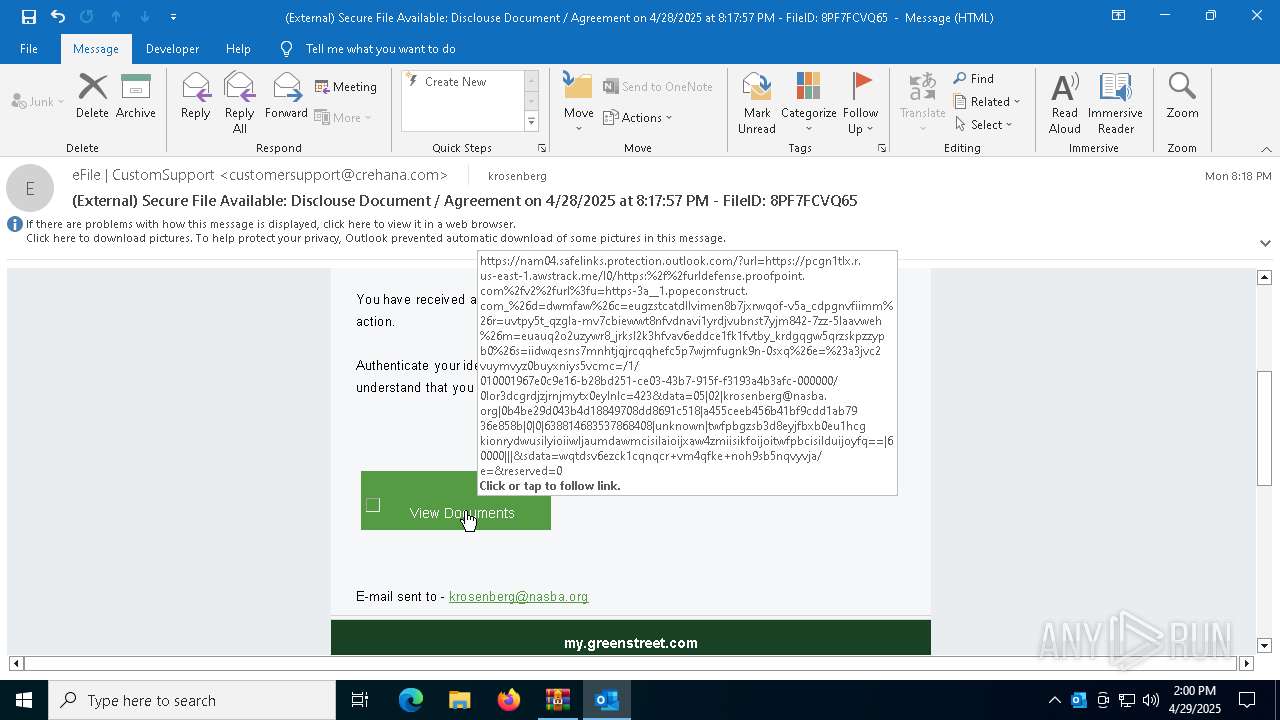Go to the previous item with the up arrow
The height and width of the screenshot is (720, 1280).
116,17
